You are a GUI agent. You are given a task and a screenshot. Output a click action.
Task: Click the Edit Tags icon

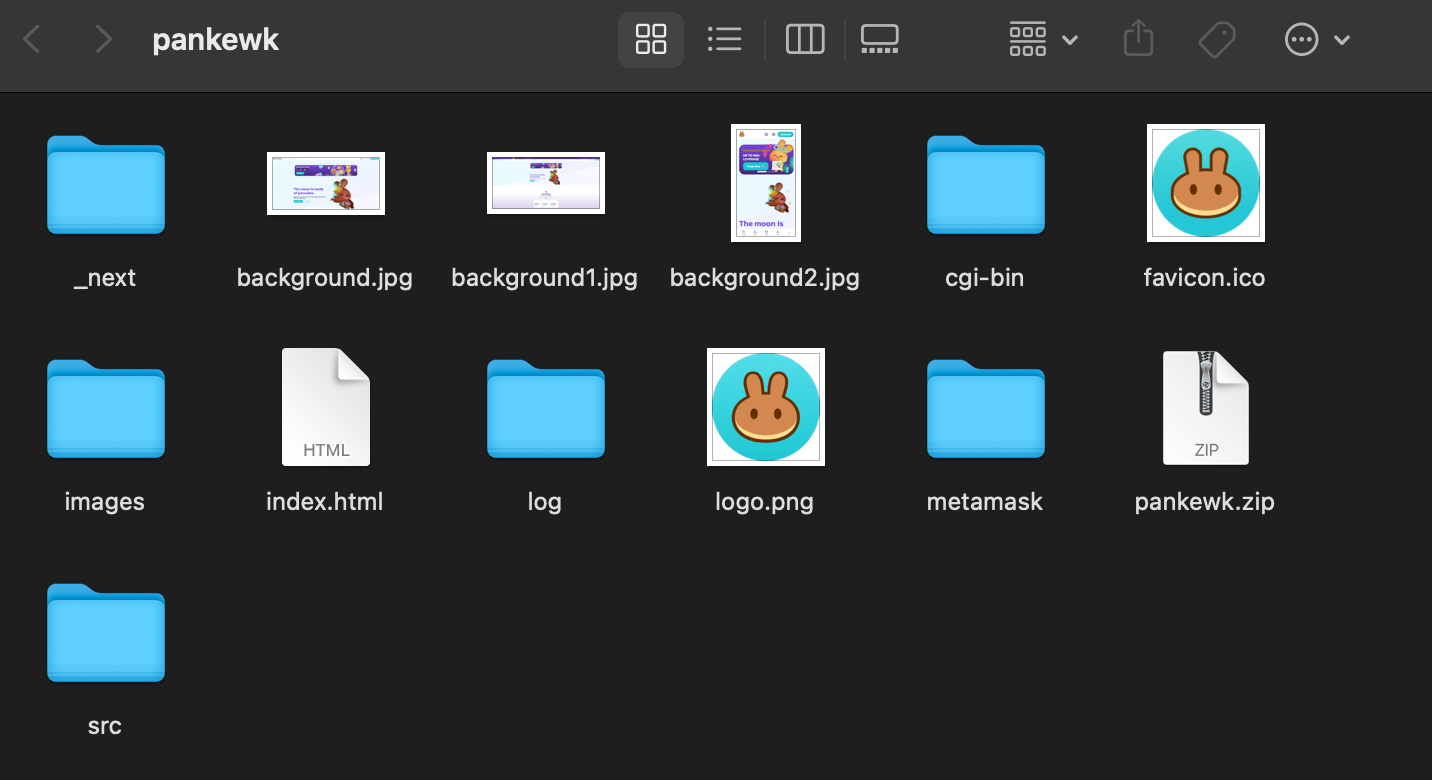(x=1217, y=40)
